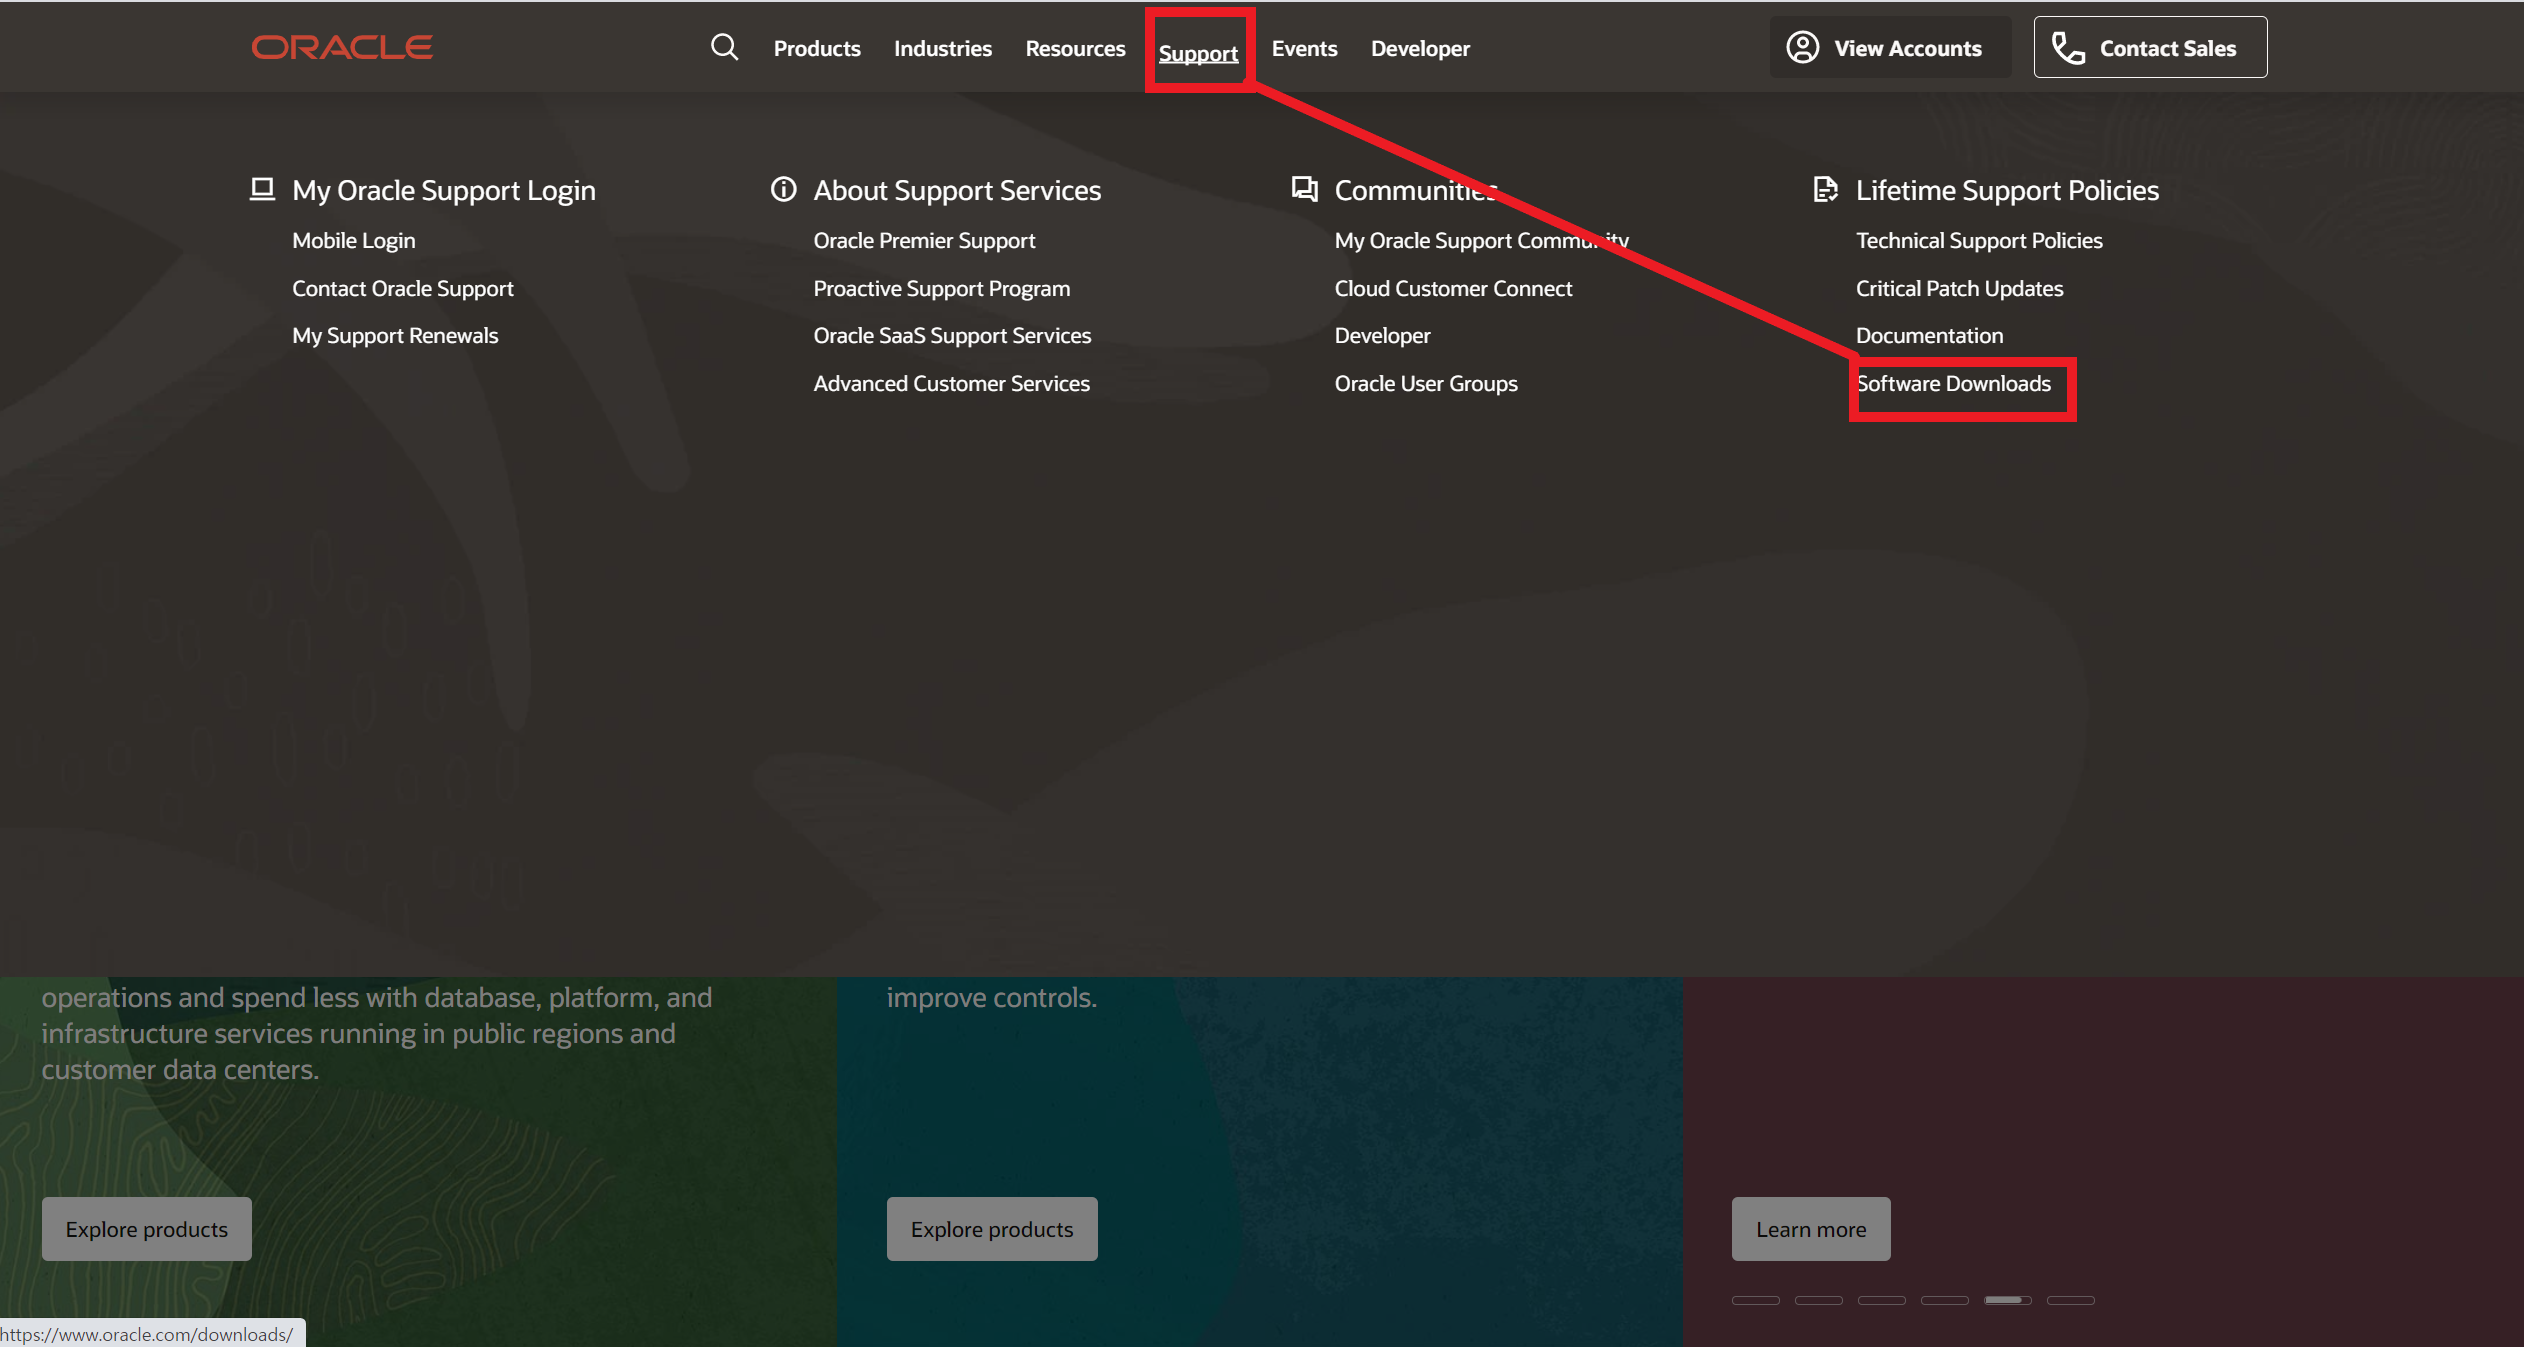Open Software Downloads link
The image size is (2524, 1347).
(x=1953, y=383)
